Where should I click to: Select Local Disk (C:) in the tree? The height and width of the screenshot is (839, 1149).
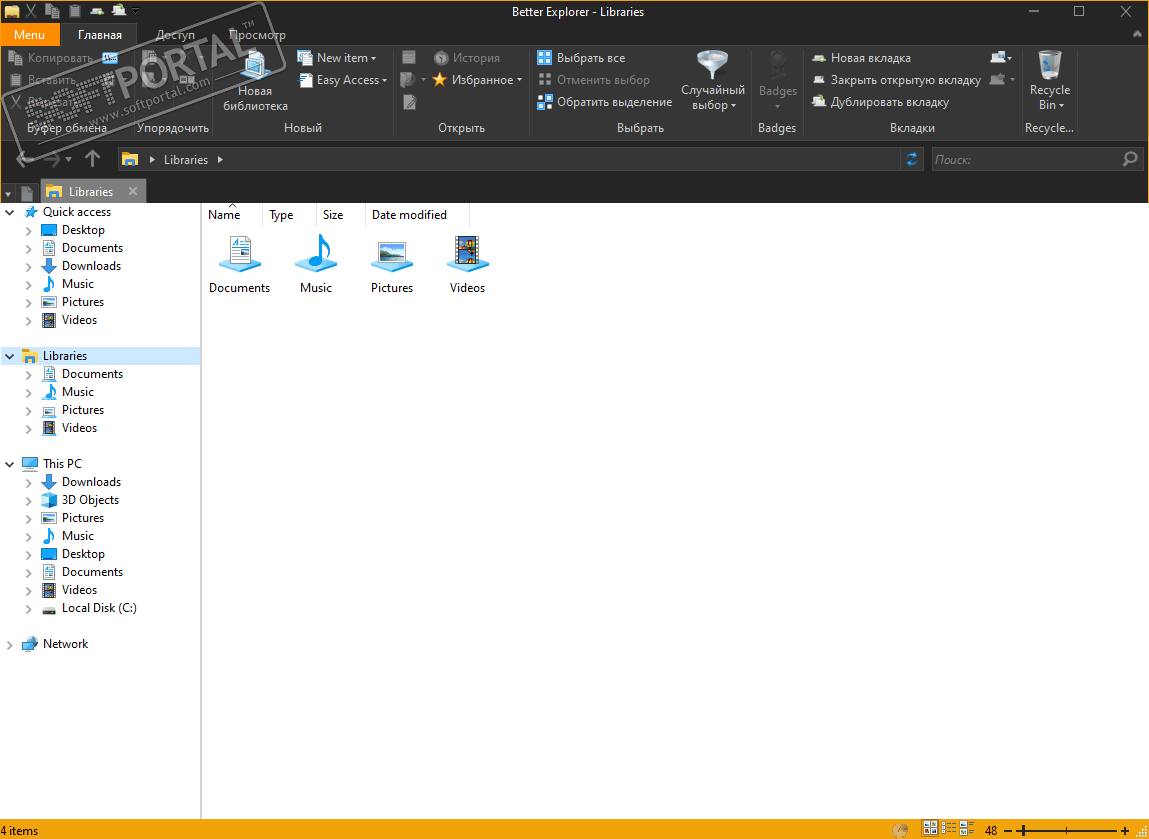[99, 608]
